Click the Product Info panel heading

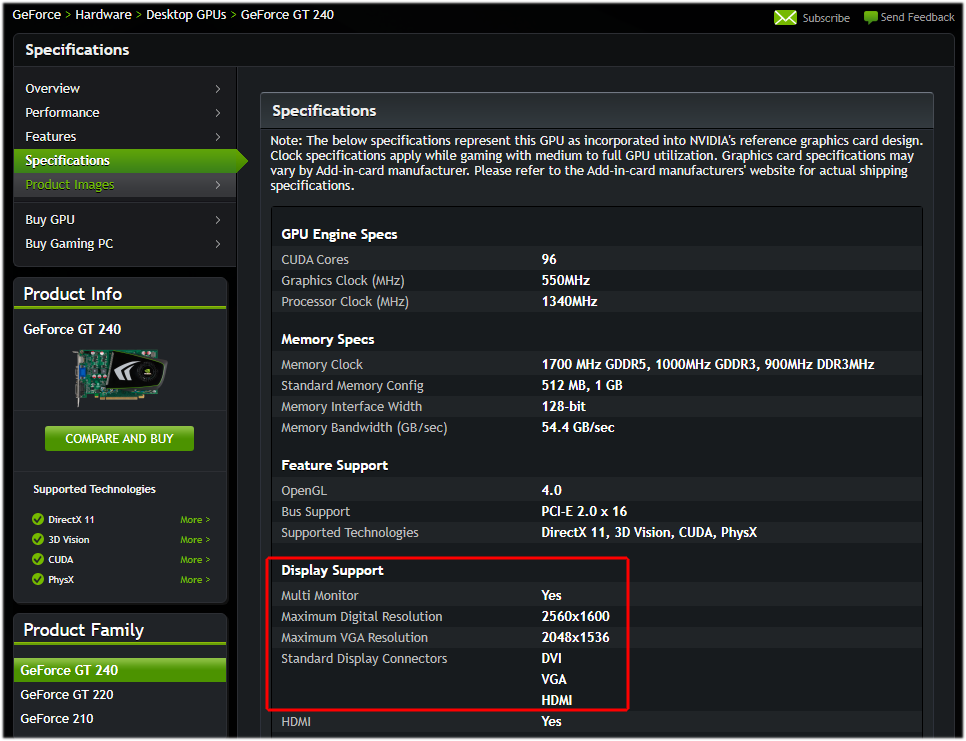(x=73, y=294)
